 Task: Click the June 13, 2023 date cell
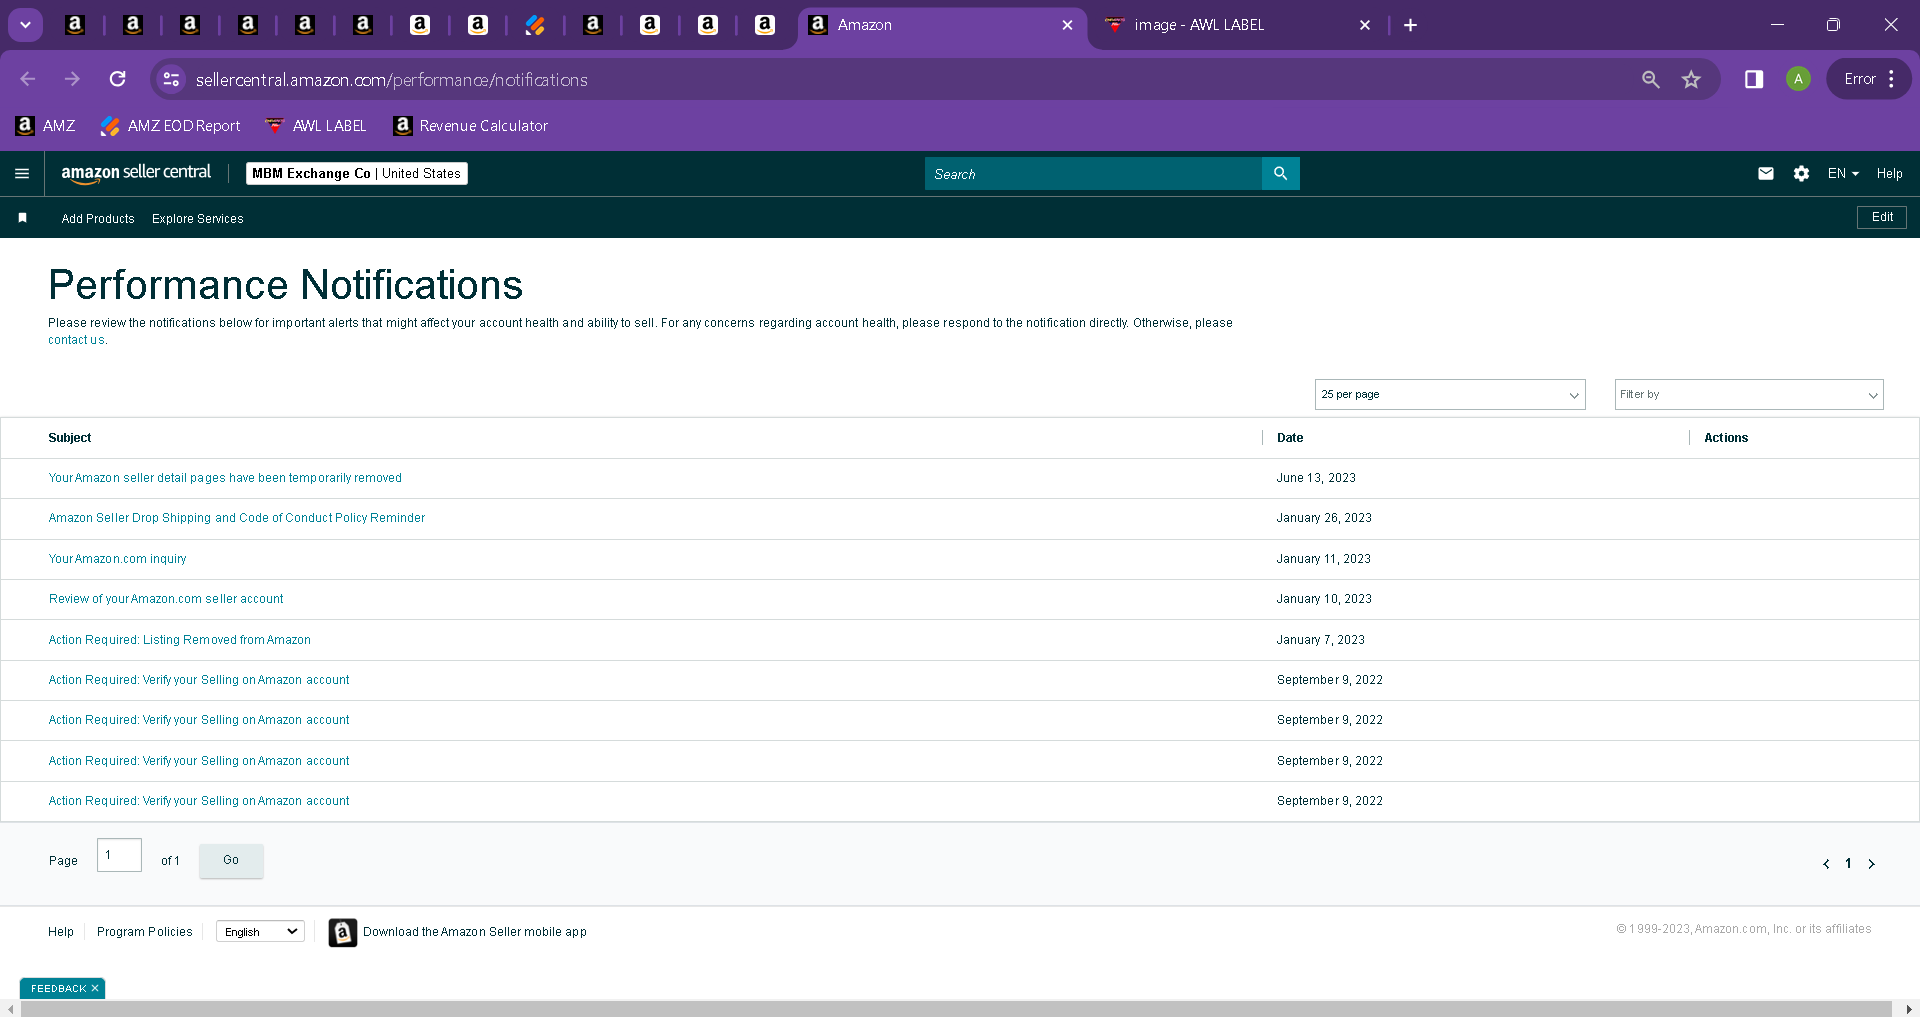click(x=1316, y=478)
